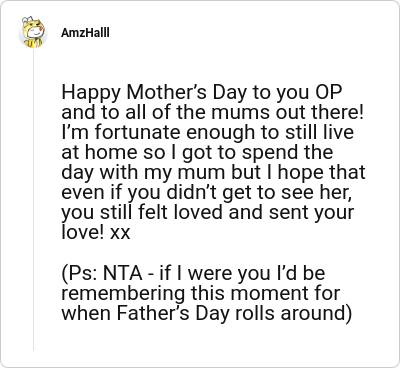Click the line "you still felt loved and sent your"
Screen dimensions: 400x368
(x=207, y=213)
